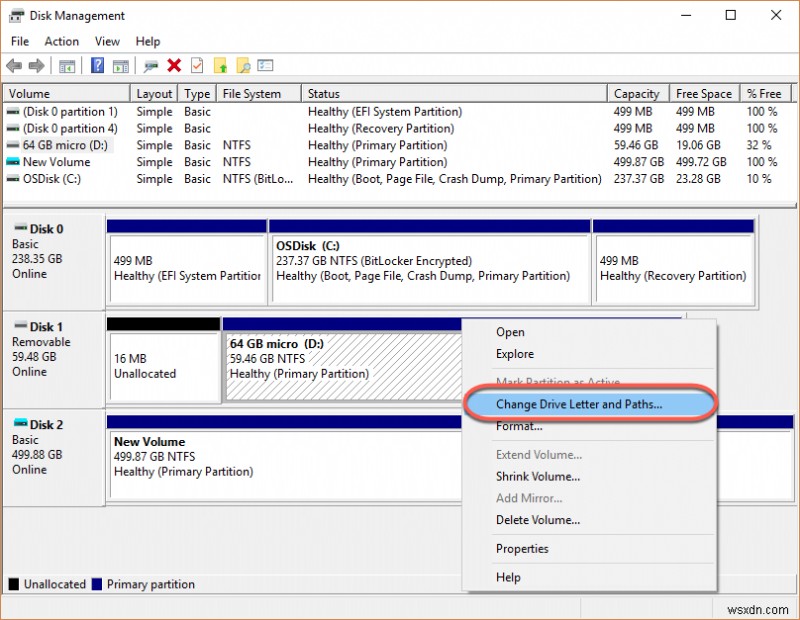
Task: Click the 32 % free cell
Action: [759, 145]
